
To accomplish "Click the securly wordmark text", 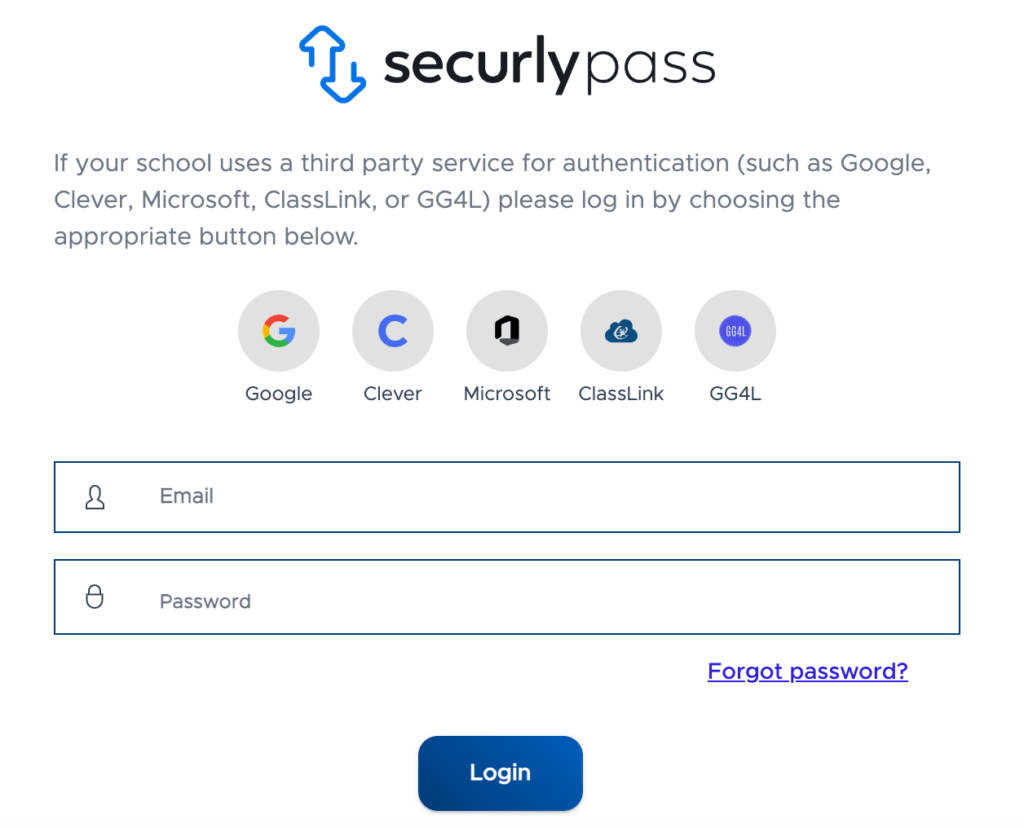I will click(481, 65).
